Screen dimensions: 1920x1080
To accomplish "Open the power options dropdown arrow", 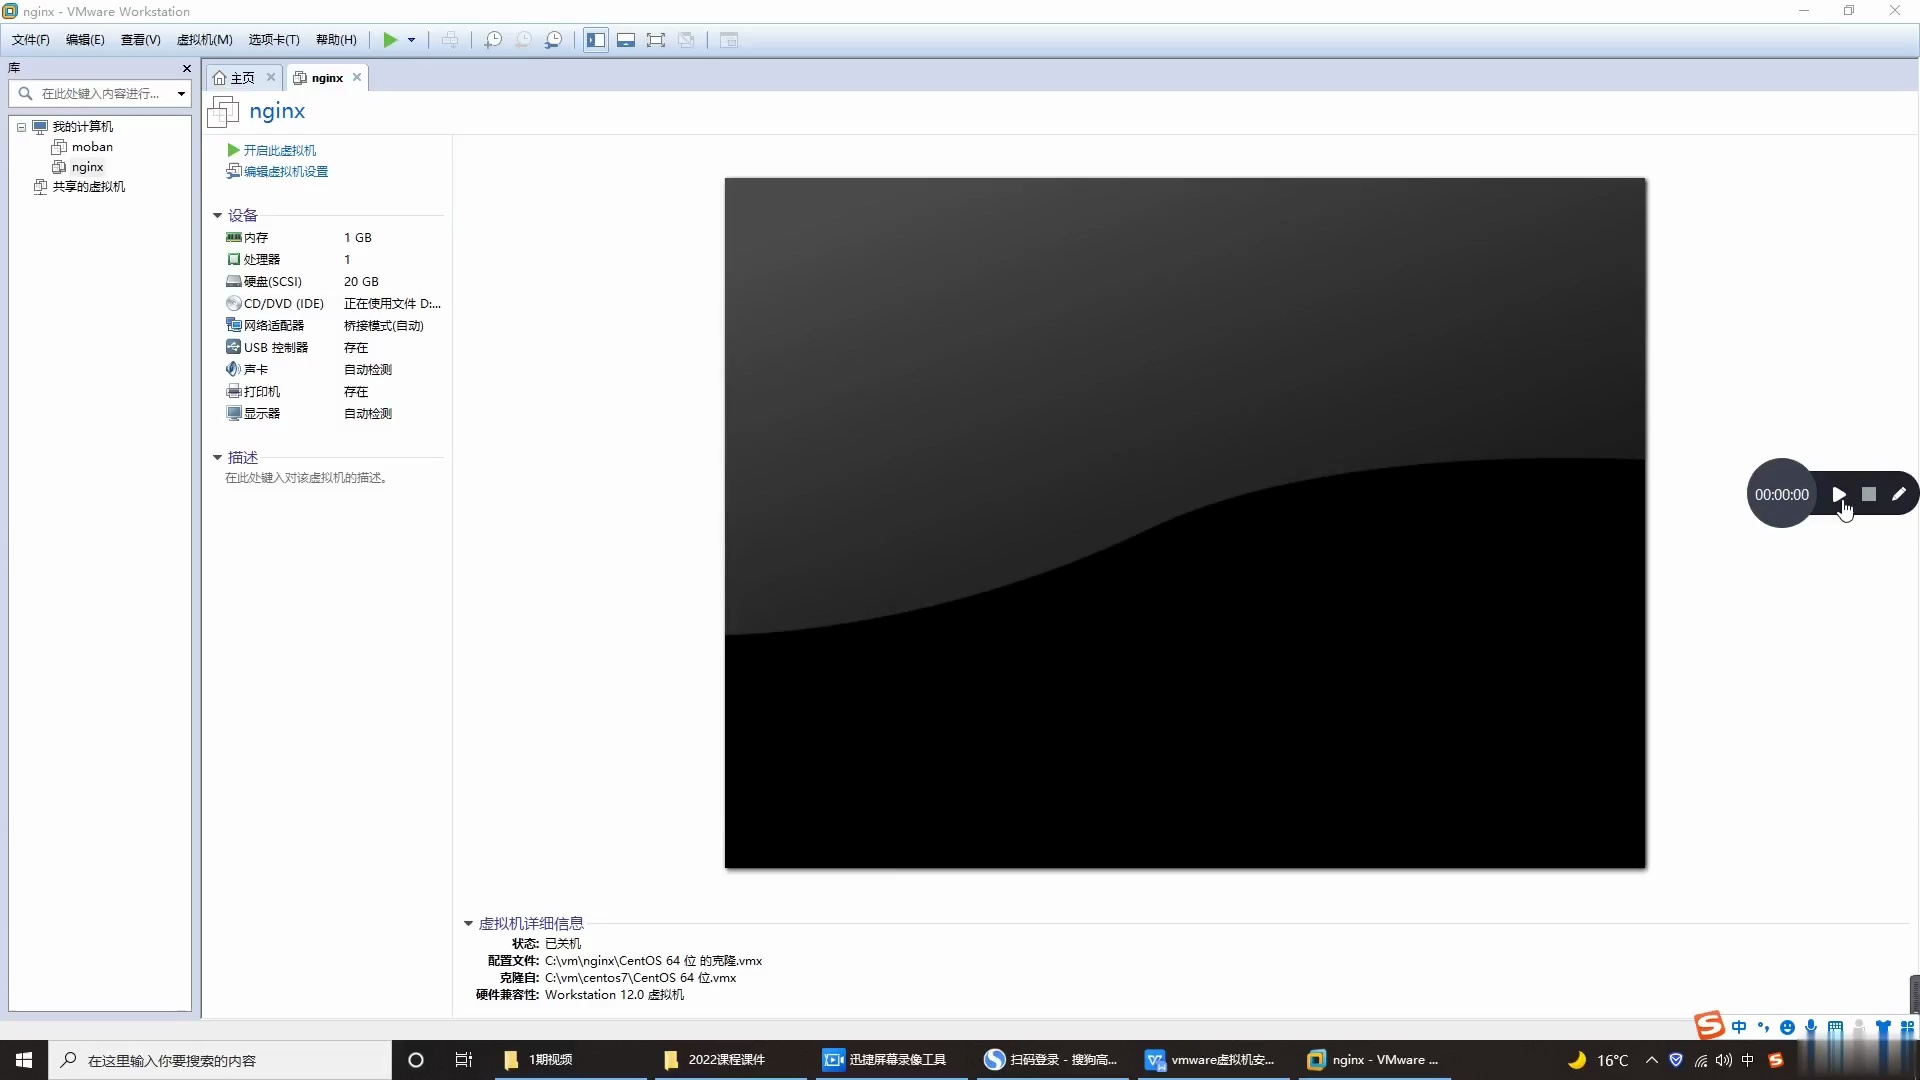I will pos(411,40).
